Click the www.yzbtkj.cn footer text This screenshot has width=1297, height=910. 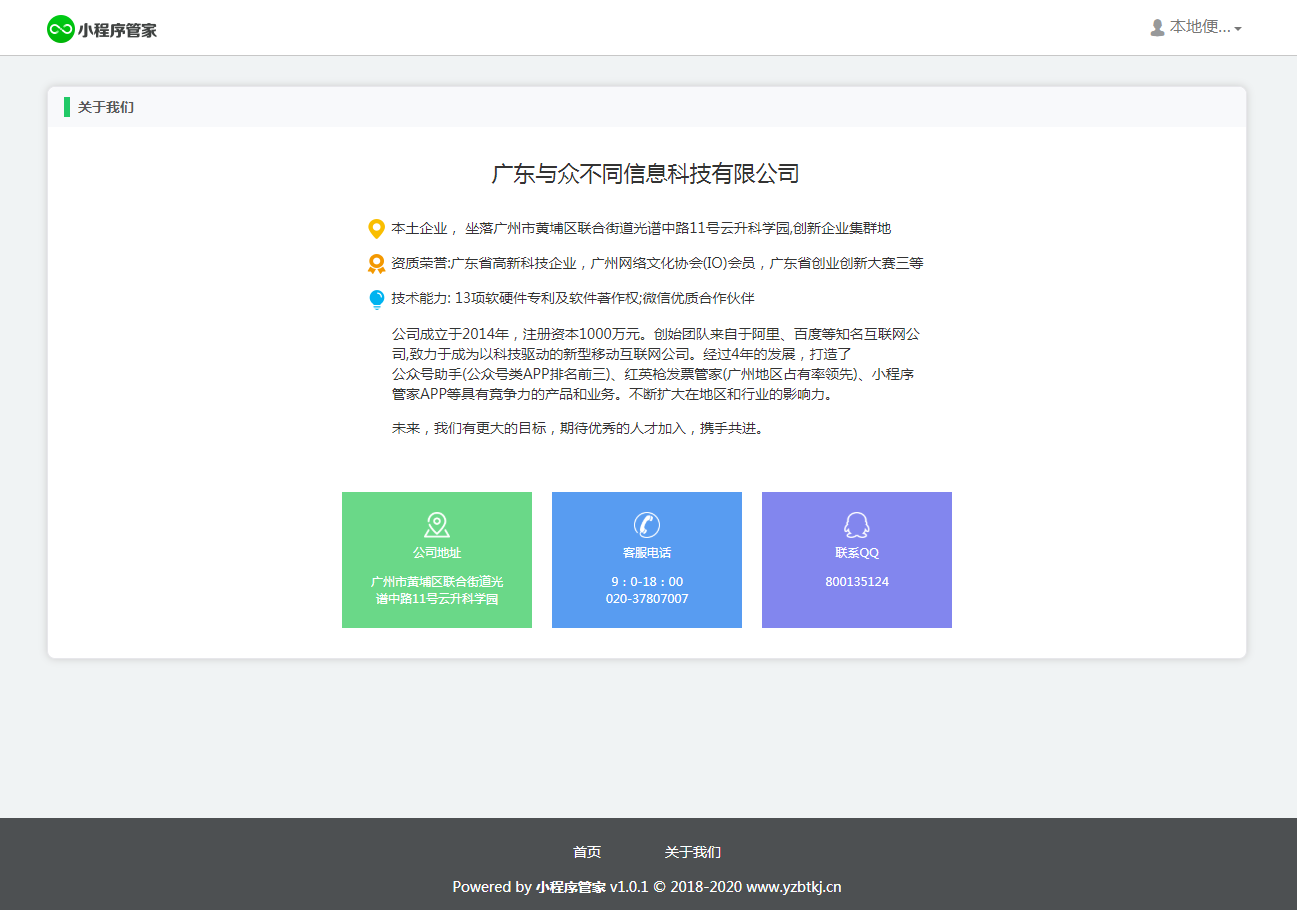[x=794, y=887]
